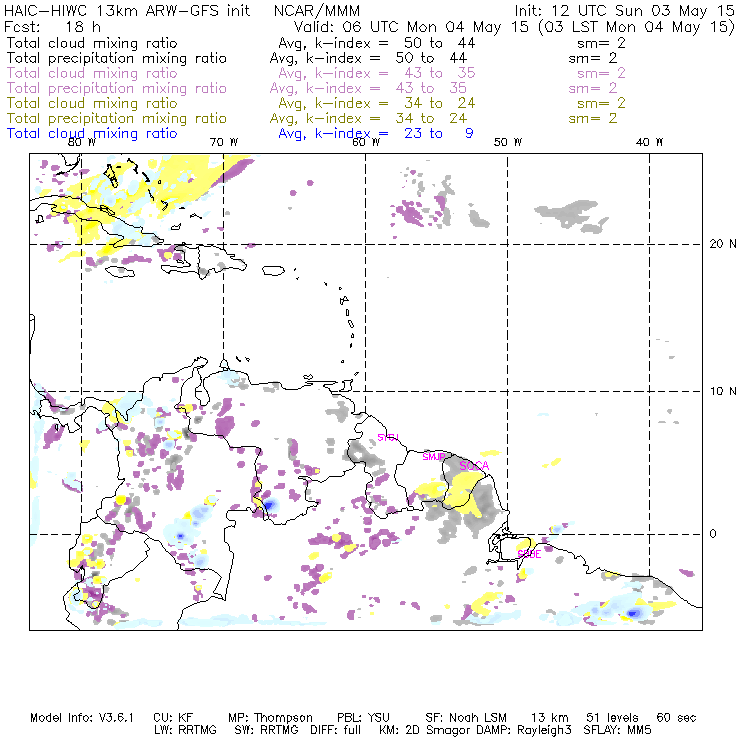This screenshot has height=740, width=740.
Task: Click 'sm= 2' on the olive precipitation row
Action: [593, 118]
